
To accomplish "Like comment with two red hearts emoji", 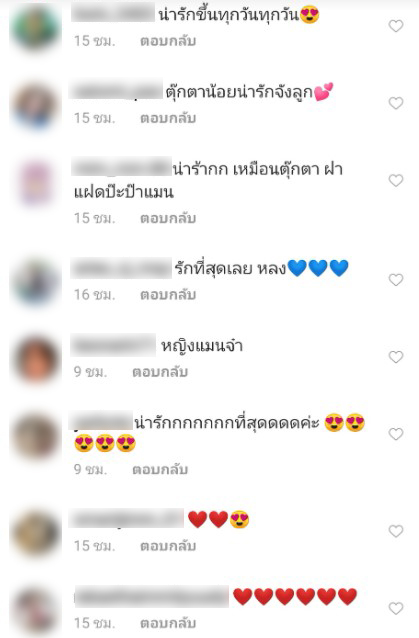I will point(396,531).
